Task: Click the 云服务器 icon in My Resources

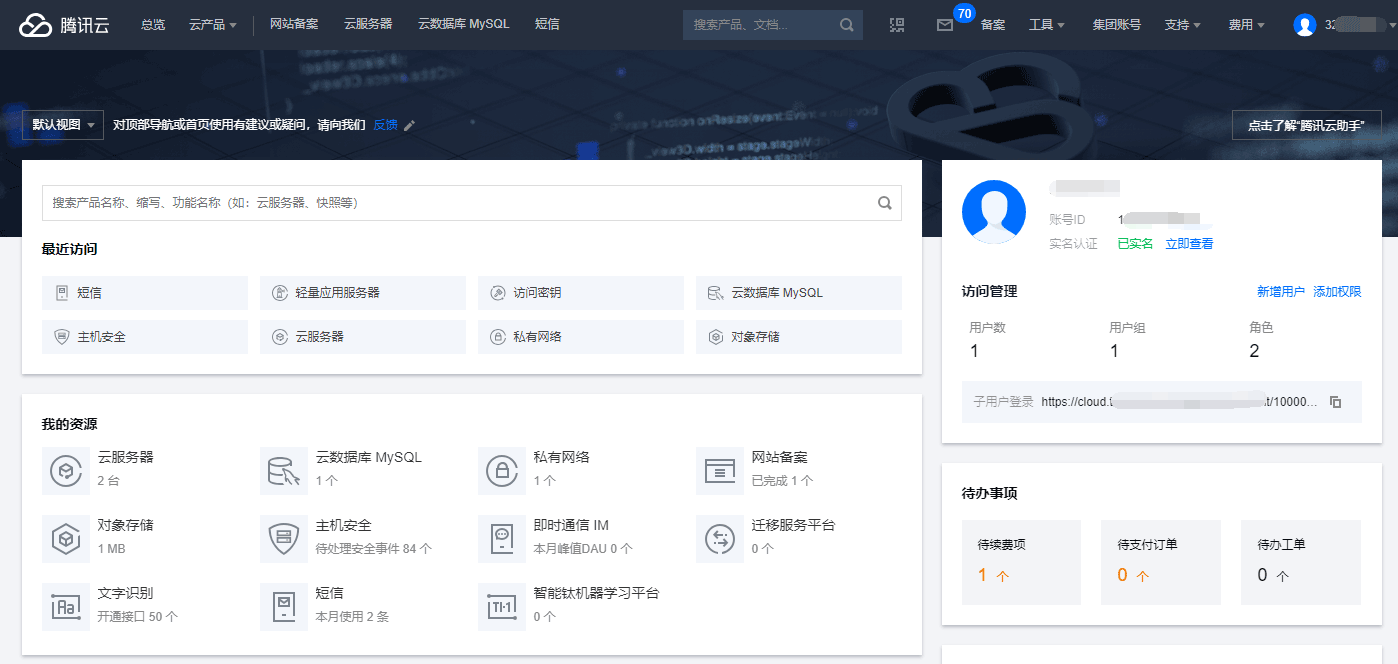Action: click(66, 470)
